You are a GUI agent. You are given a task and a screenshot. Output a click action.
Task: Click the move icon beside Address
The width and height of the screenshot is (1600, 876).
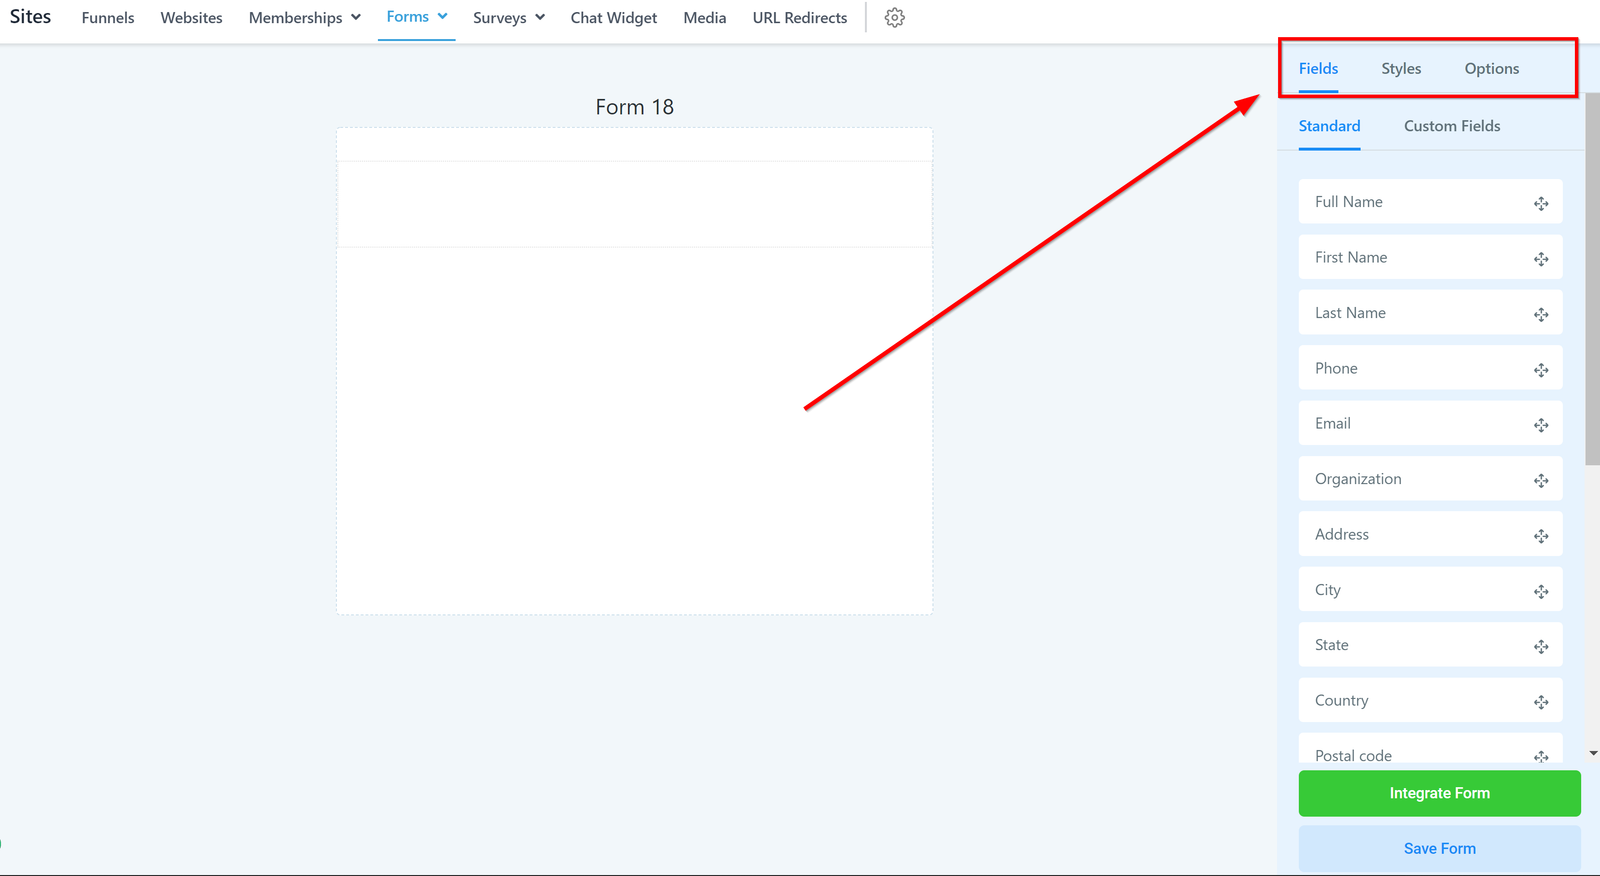pyautogui.click(x=1541, y=536)
